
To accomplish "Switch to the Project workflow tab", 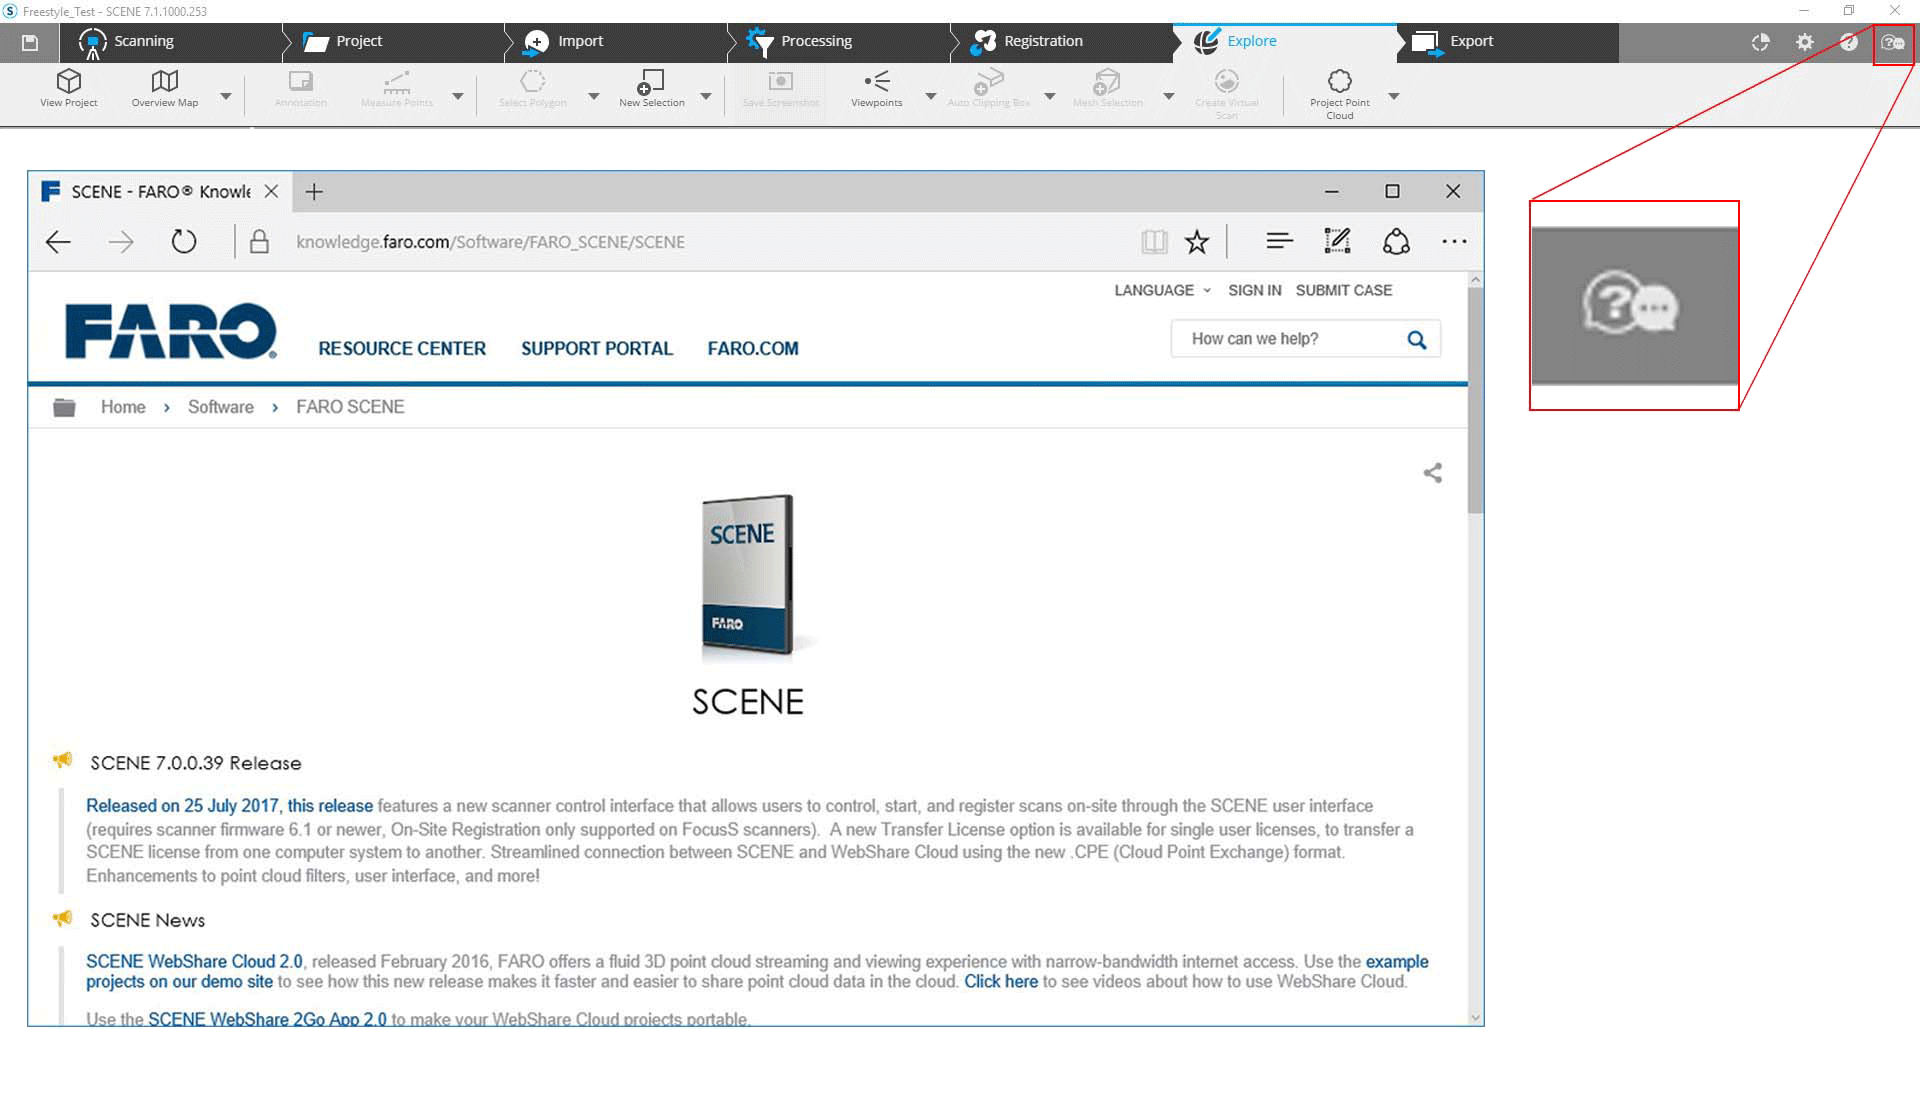I will tap(392, 42).
